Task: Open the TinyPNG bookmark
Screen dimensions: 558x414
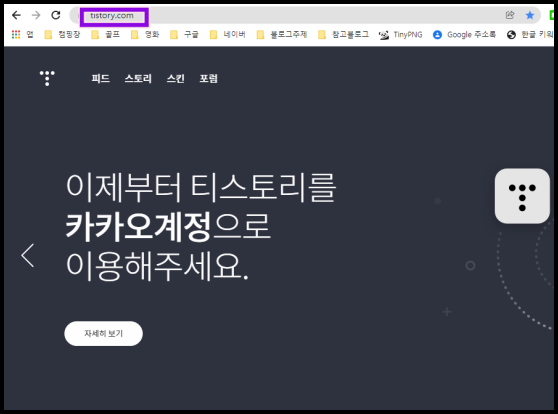Action: [x=401, y=35]
